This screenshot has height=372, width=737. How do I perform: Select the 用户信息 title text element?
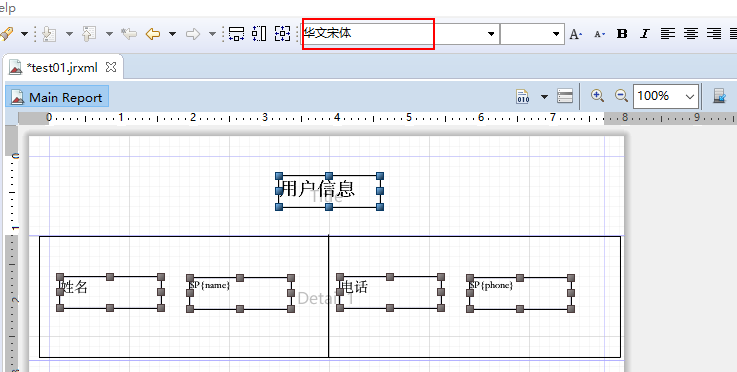click(x=329, y=191)
